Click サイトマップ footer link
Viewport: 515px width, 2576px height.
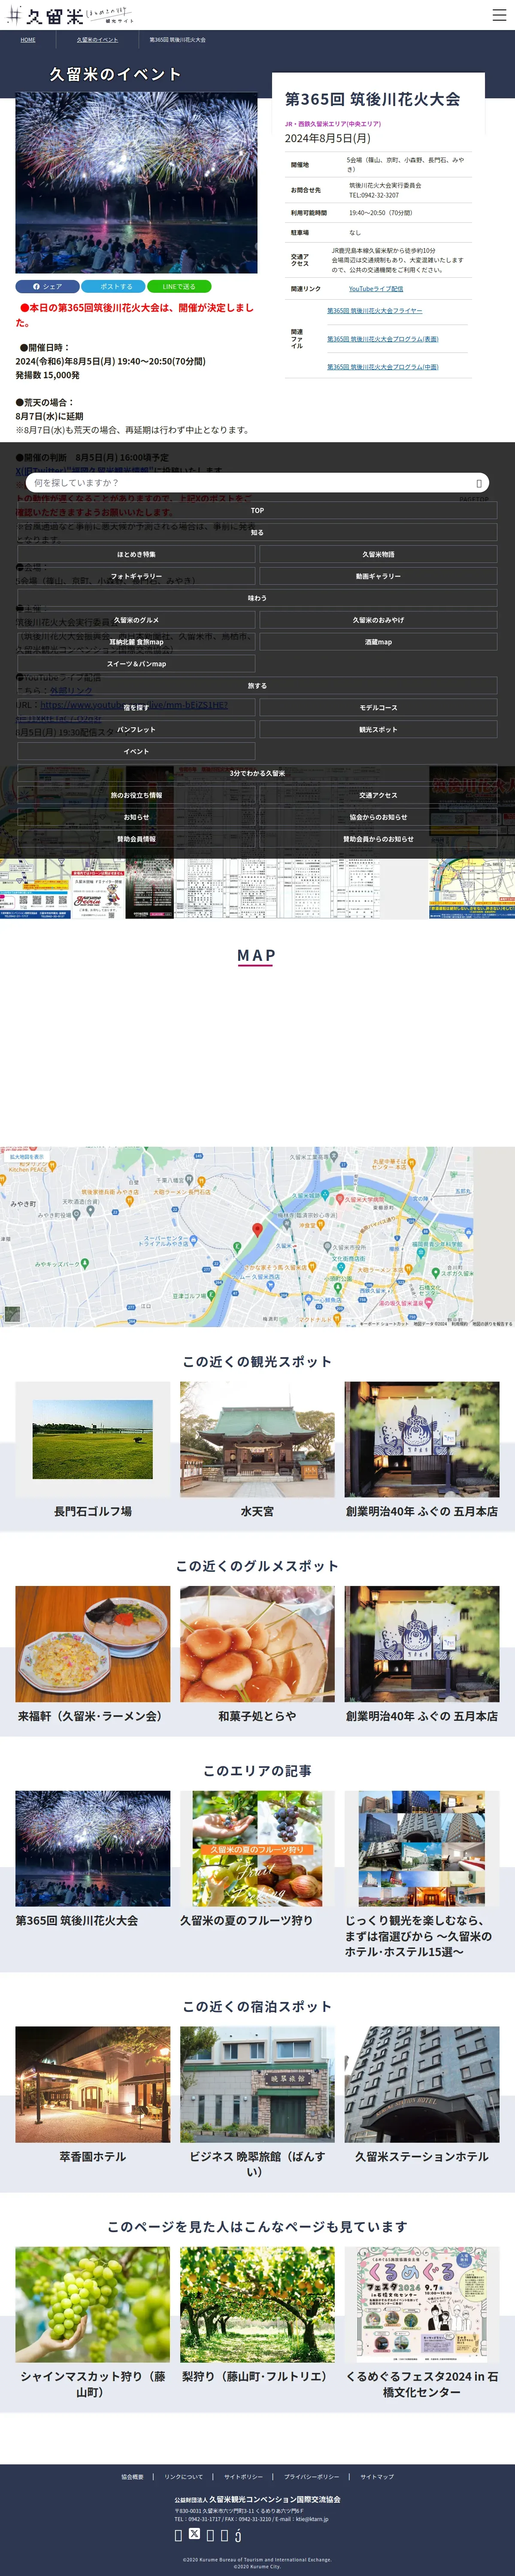[377, 2477]
